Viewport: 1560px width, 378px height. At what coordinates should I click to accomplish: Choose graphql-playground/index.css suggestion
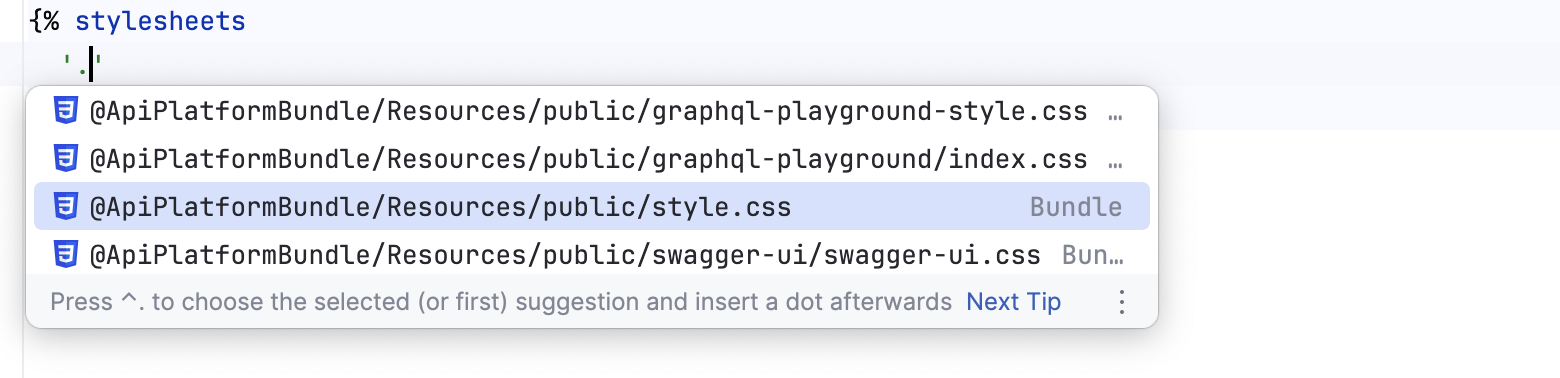pos(591,159)
